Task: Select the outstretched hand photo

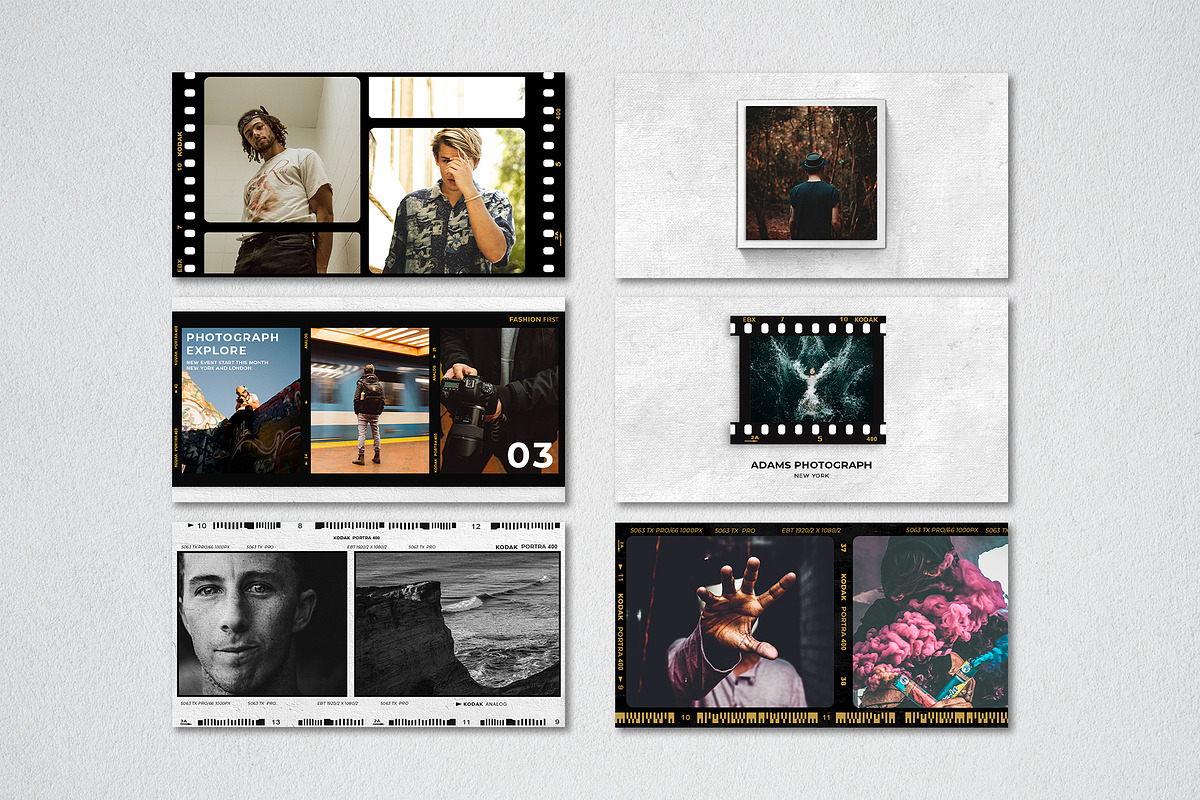Action: click(730, 621)
